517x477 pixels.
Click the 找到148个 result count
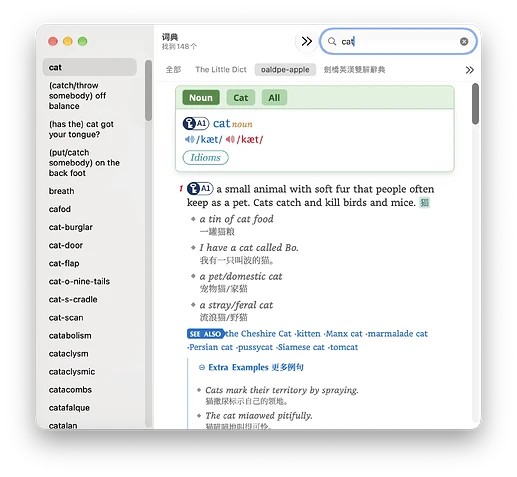[x=179, y=47]
